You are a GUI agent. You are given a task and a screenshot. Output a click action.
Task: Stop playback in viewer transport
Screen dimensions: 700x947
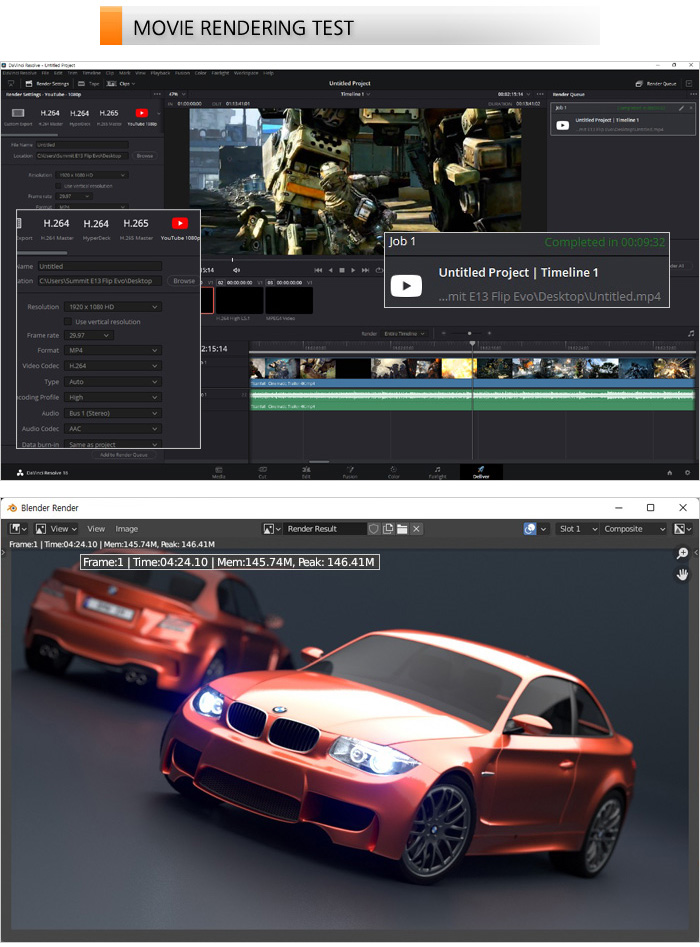(x=342, y=270)
